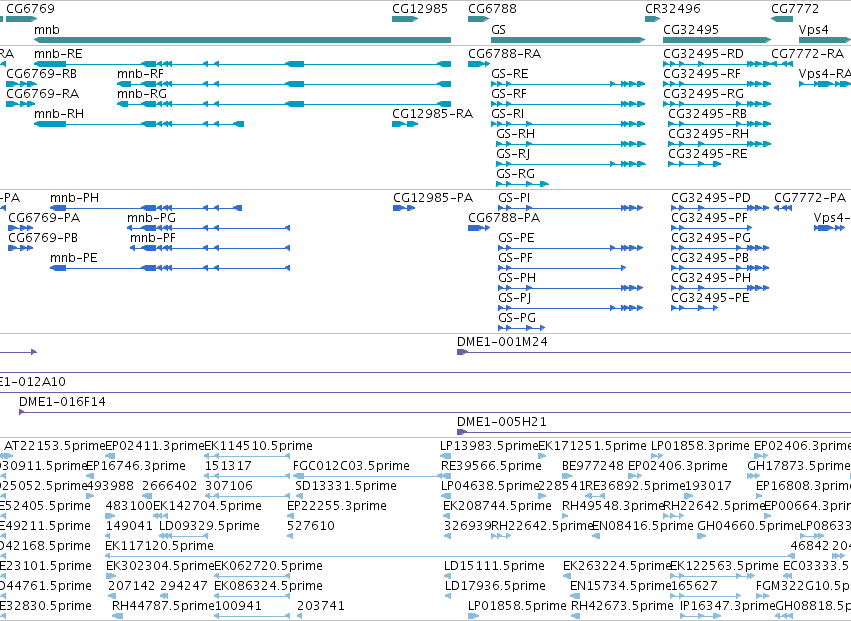
Task: Select transcript CG32495-RB
Action: 720,124
